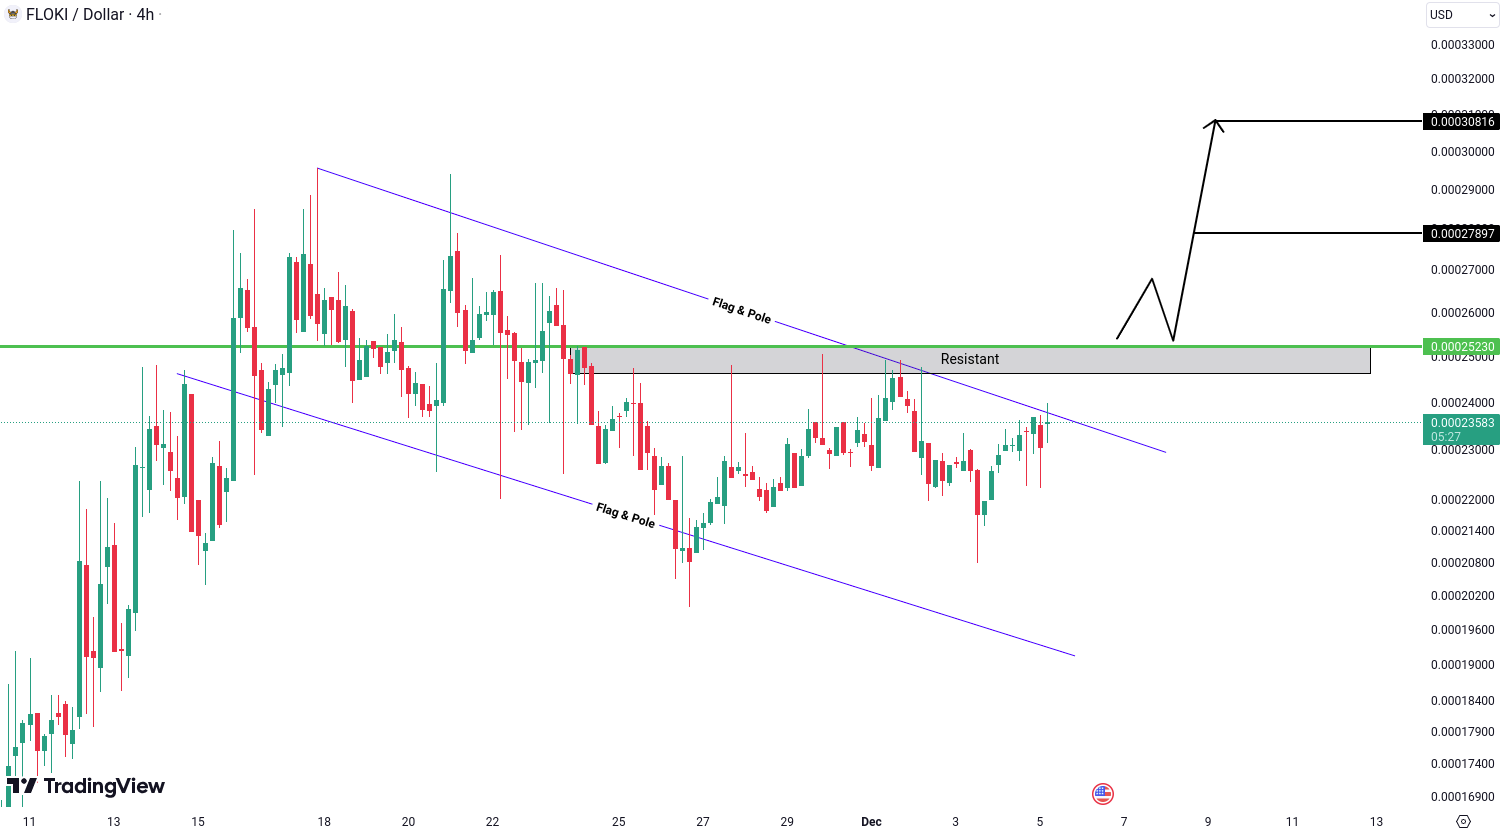Viewport: 1501px width, 831px height.
Task: Click the current price 0.00023583 label
Action: pos(1462,429)
